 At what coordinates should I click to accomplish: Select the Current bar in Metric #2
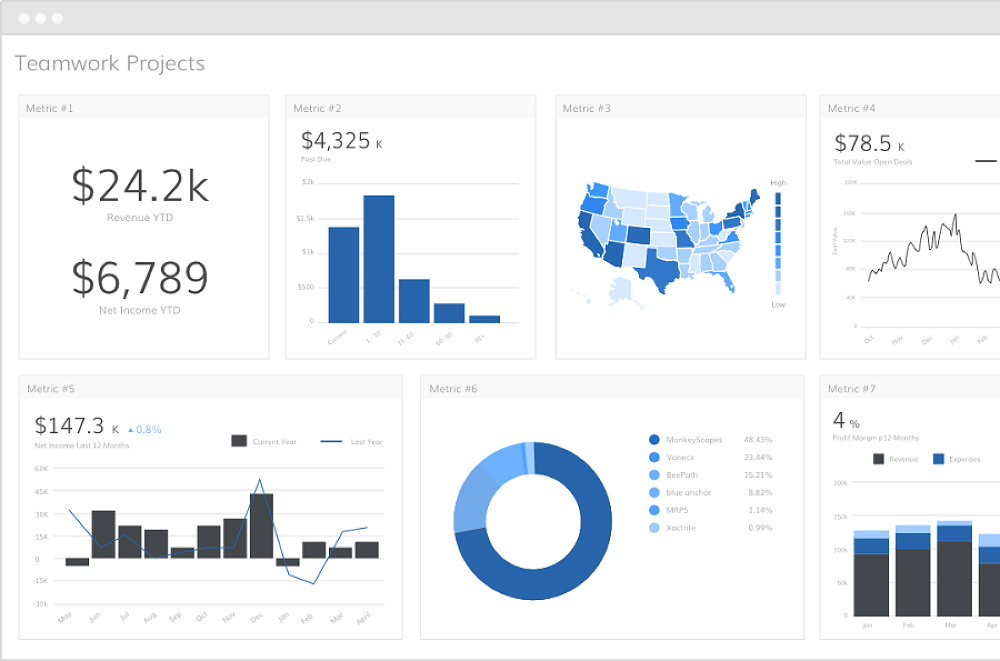pos(344,274)
